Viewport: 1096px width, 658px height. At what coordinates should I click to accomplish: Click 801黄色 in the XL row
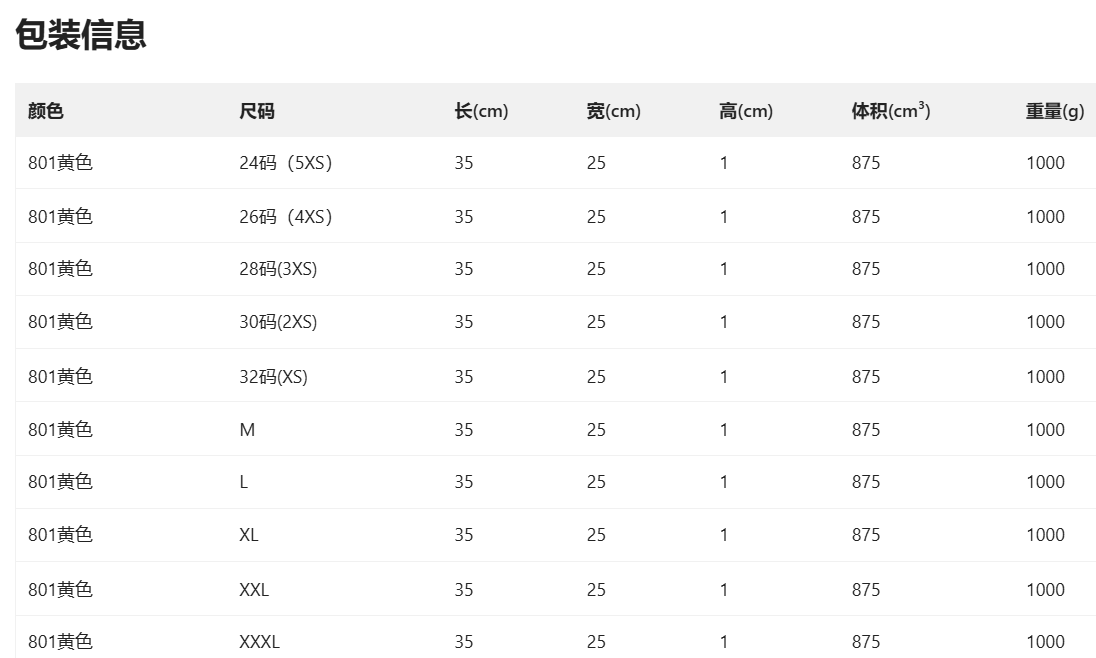pyautogui.click(x=60, y=535)
